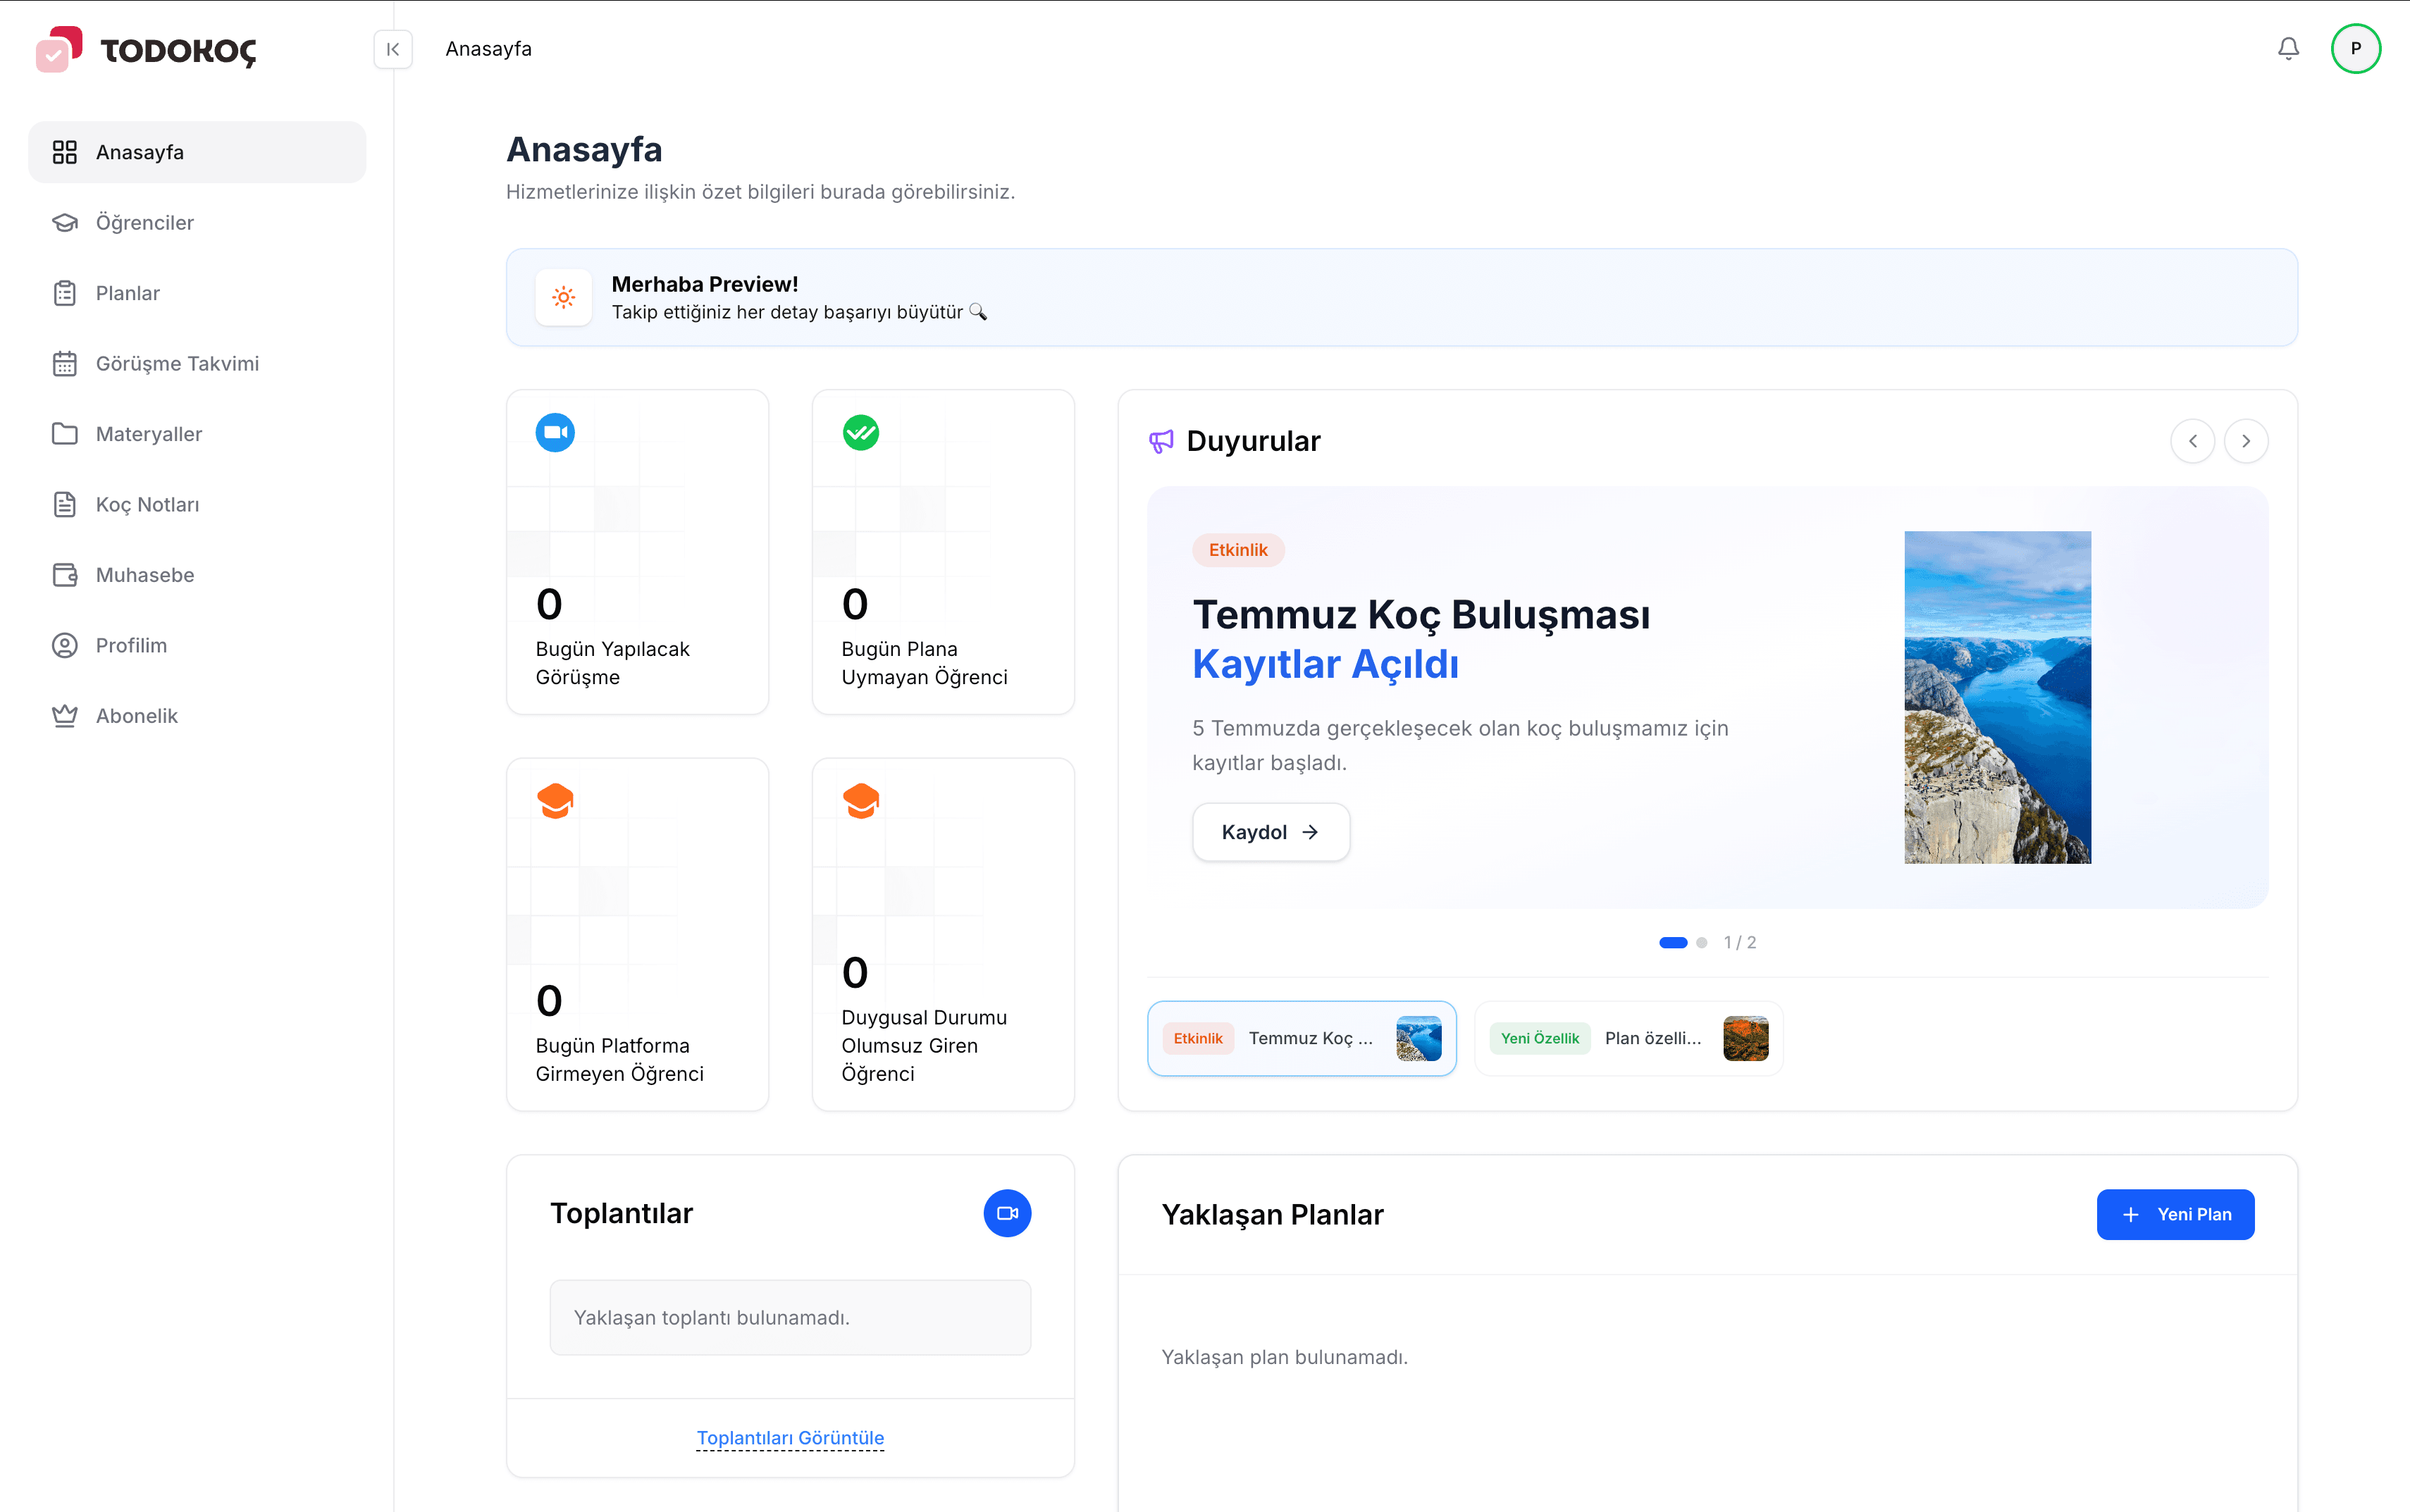This screenshot has height=1512, width=2410.
Task: Show previous announcement with left chevron
Action: pos(2193,441)
